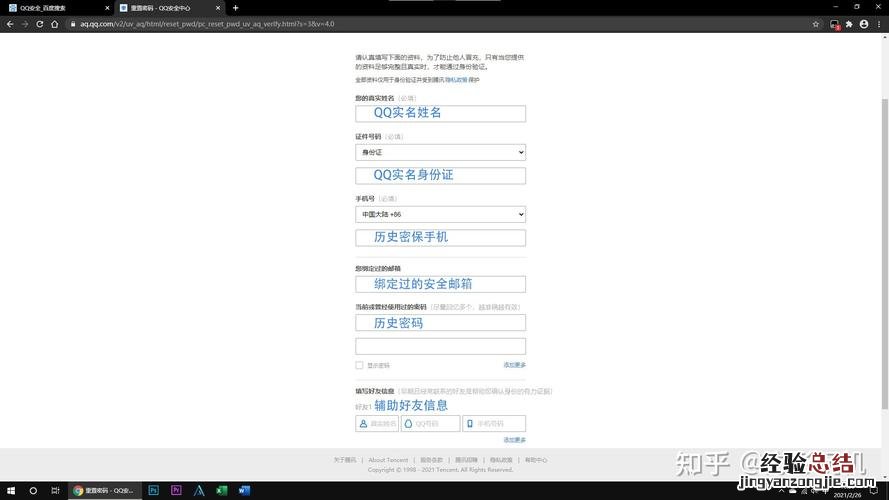The image size is (889, 500).
Task: Click the browser forward arrow
Action: (x=24, y=24)
